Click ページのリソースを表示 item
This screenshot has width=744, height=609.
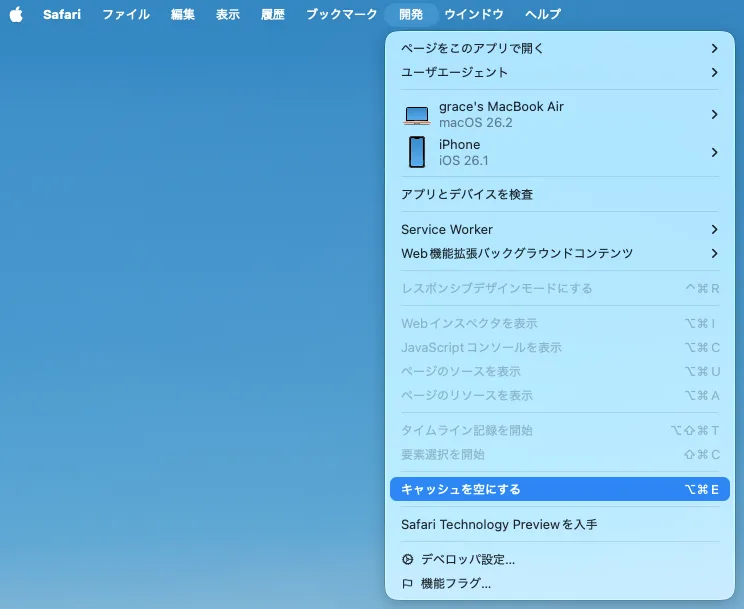click(560, 395)
